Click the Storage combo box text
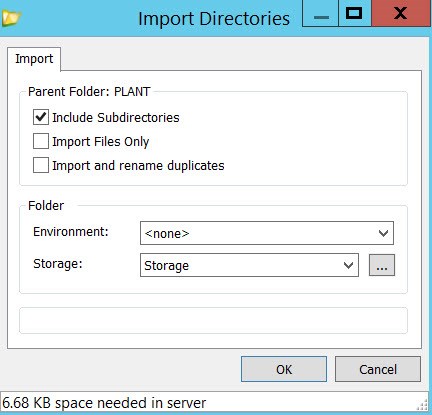Viewport: 432px width, 415px height. (166, 266)
